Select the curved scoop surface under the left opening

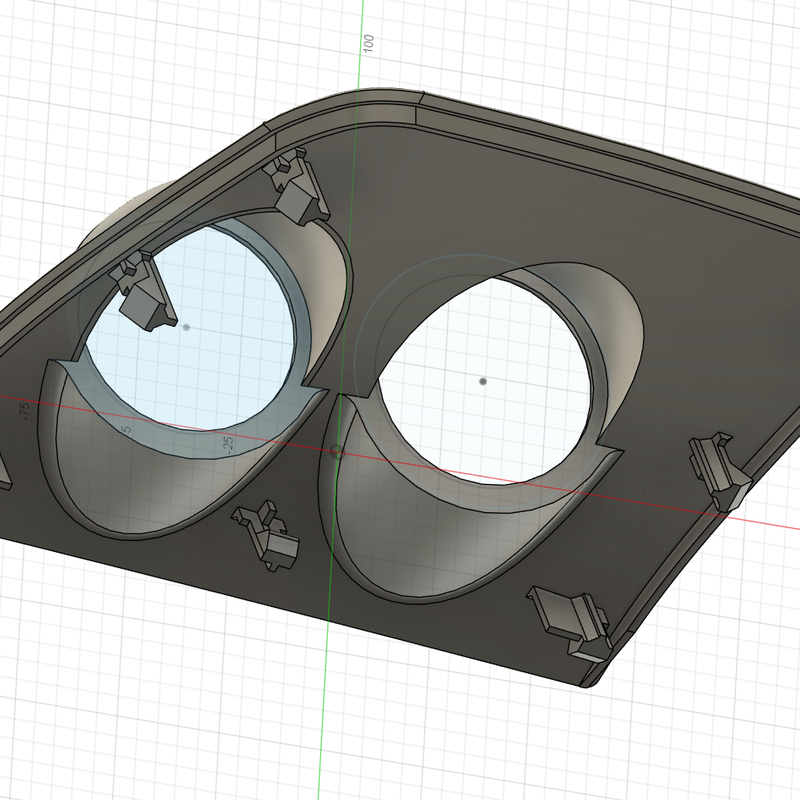[138, 490]
